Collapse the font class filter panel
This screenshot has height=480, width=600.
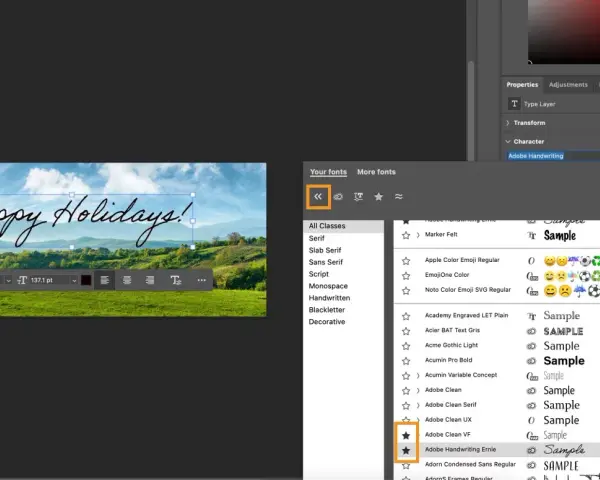[x=318, y=197]
